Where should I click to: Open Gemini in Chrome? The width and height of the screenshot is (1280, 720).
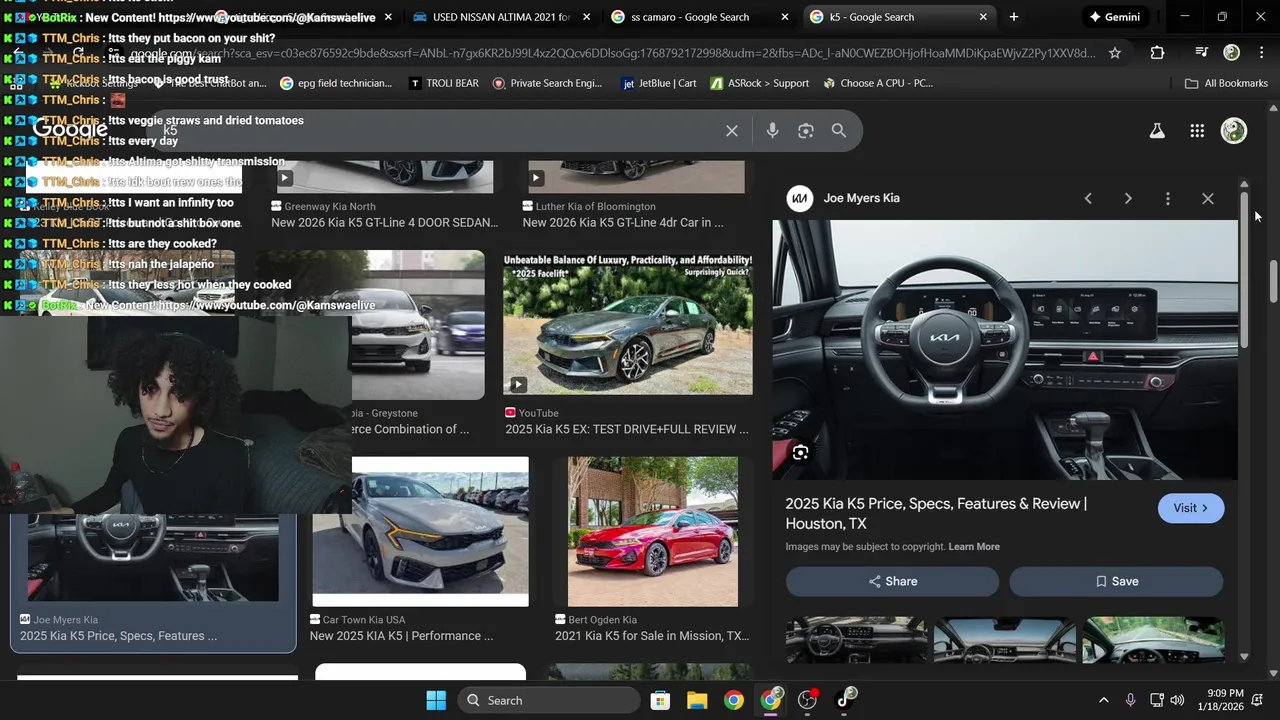point(1113,17)
